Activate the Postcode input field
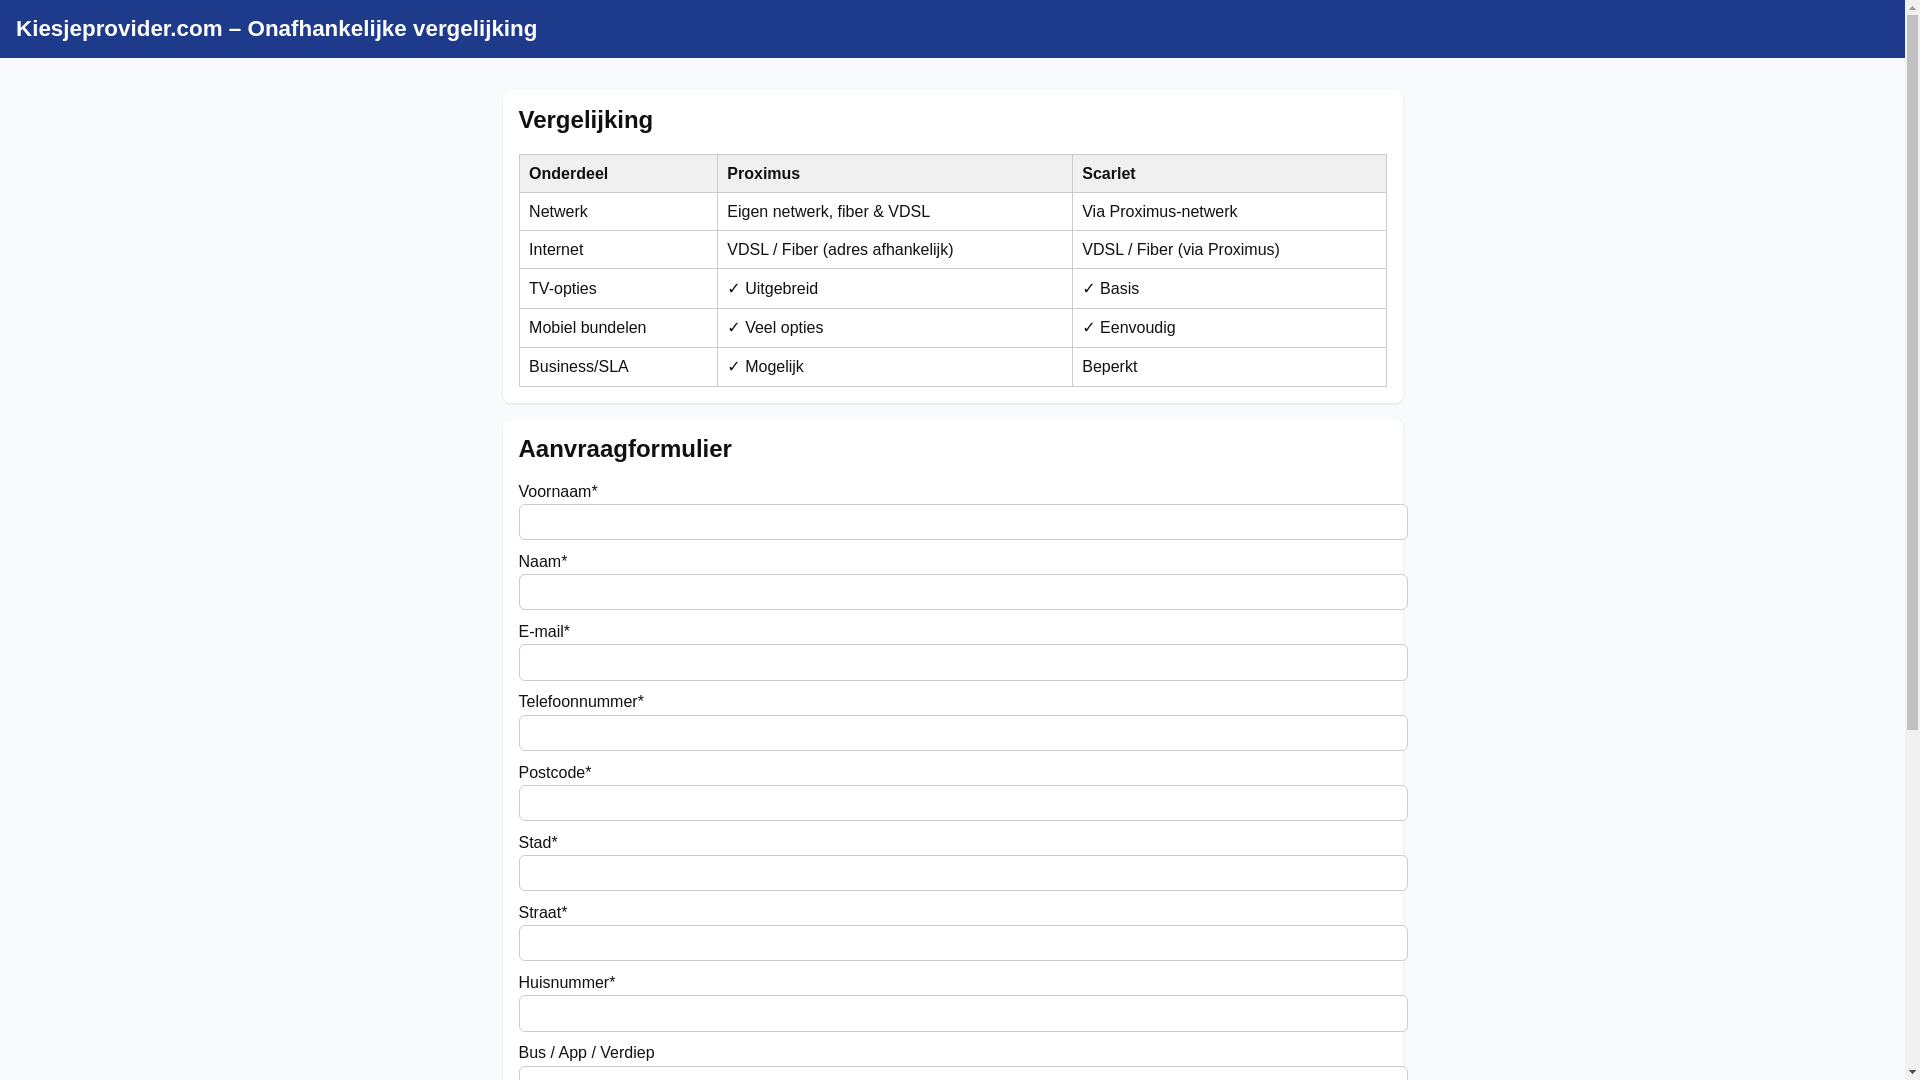The image size is (1920, 1080). point(962,803)
